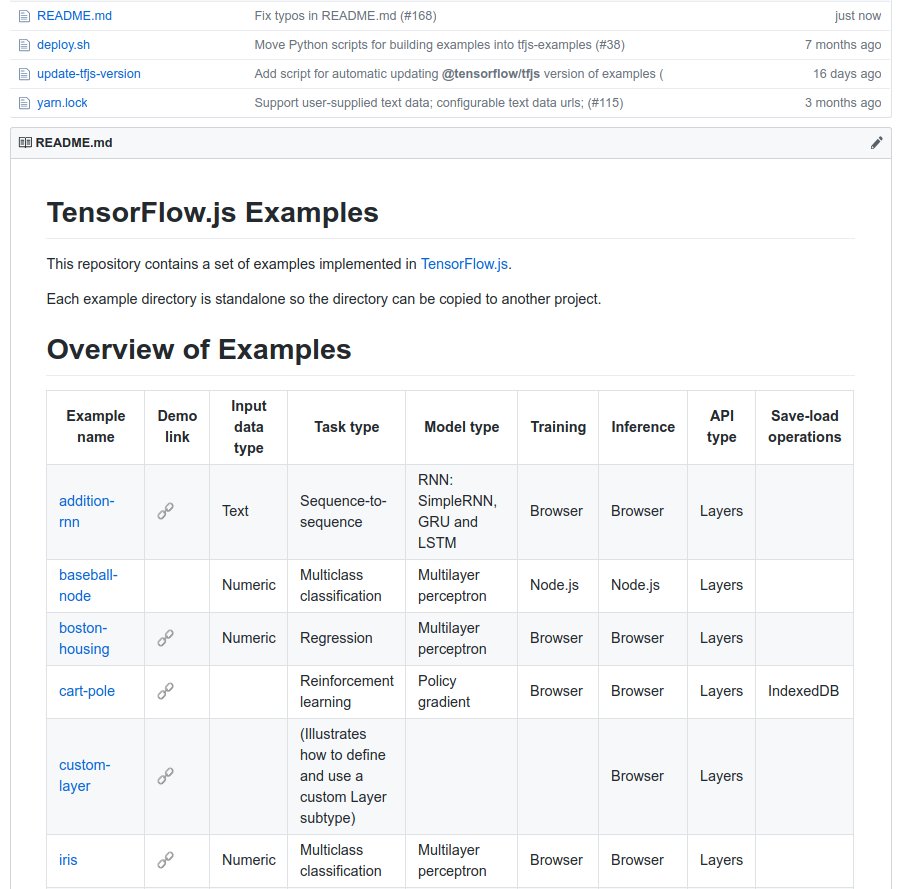Click the 'IndexedDB' cell in cart-pole row
Image resolution: width=903 pixels, height=889 pixels.
803,691
